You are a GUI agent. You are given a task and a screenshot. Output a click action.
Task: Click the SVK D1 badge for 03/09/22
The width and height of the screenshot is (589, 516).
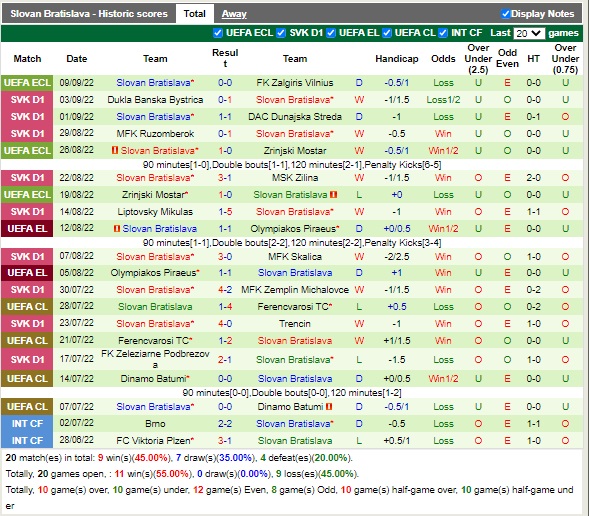(27, 100)
